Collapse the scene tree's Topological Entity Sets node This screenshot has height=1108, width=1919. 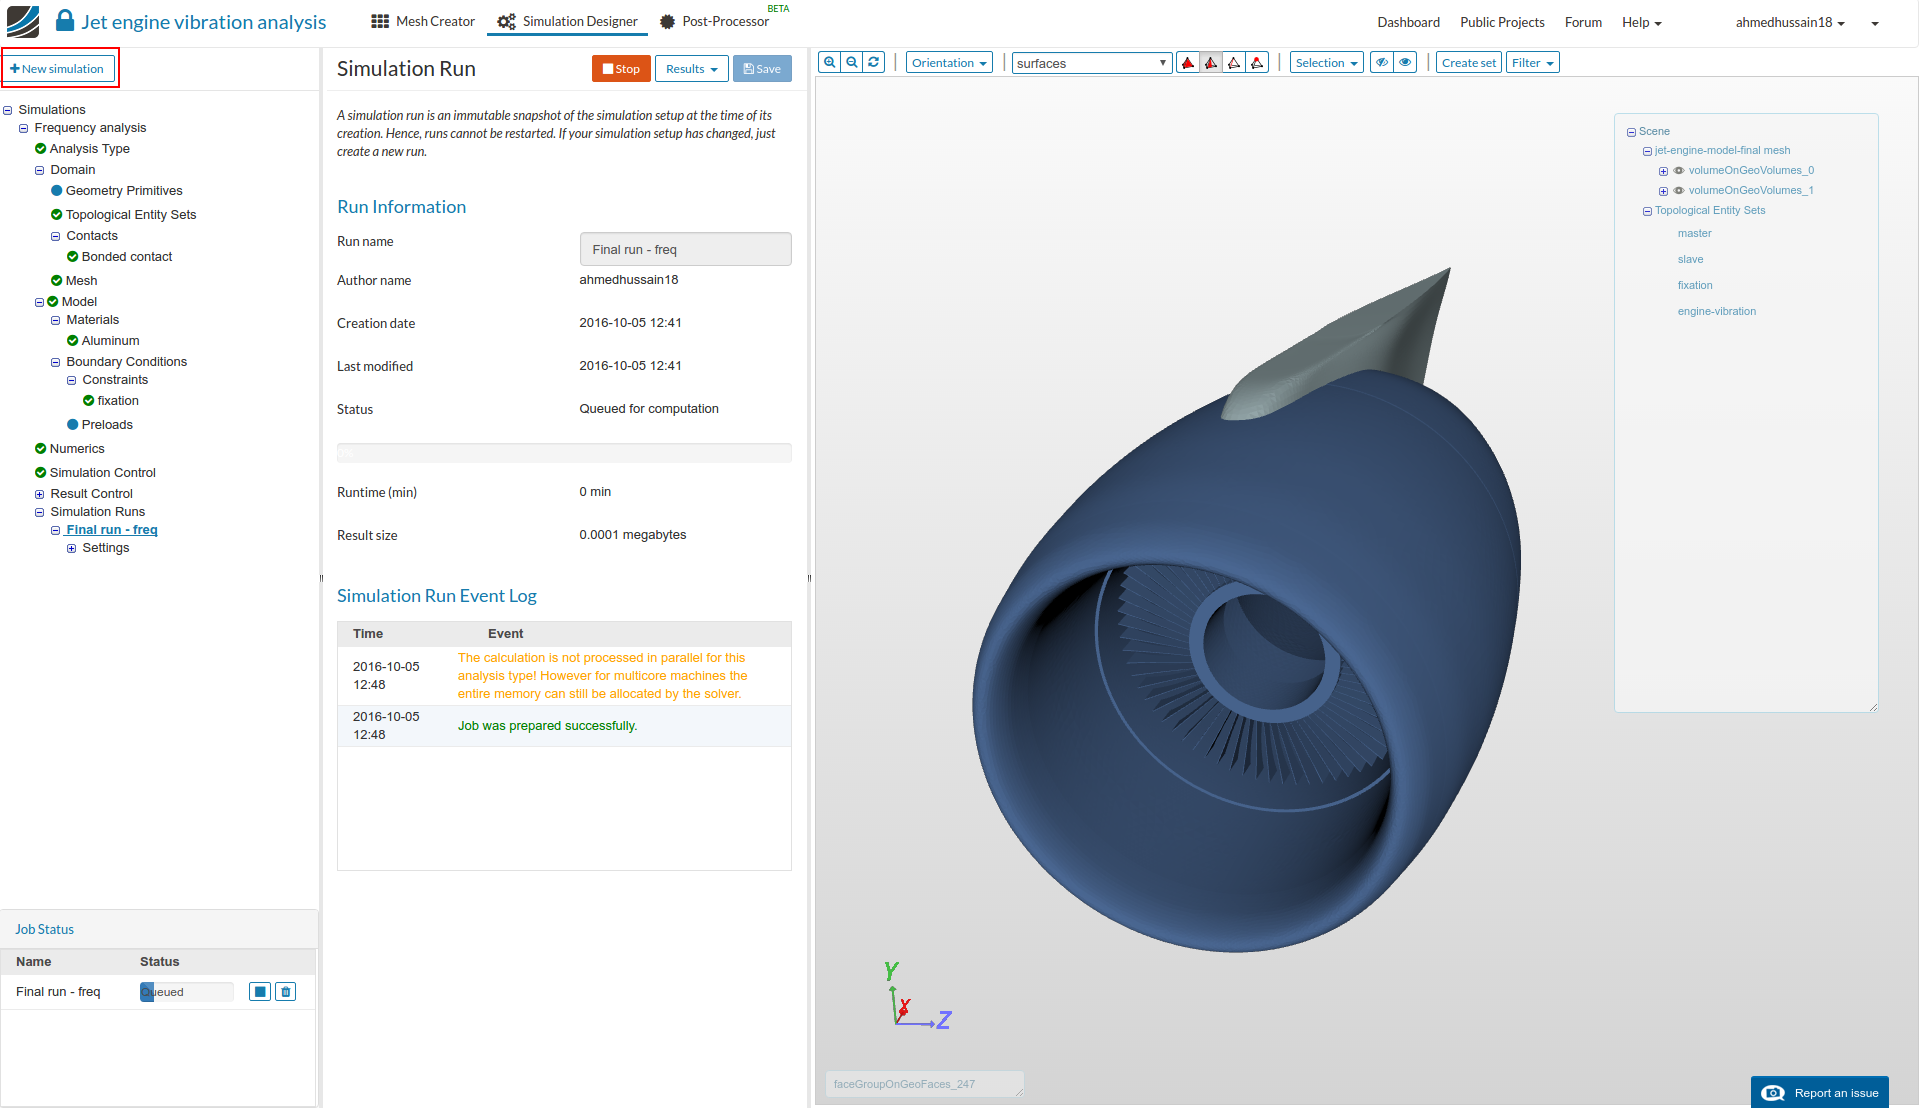click(x=1648, y=211)
